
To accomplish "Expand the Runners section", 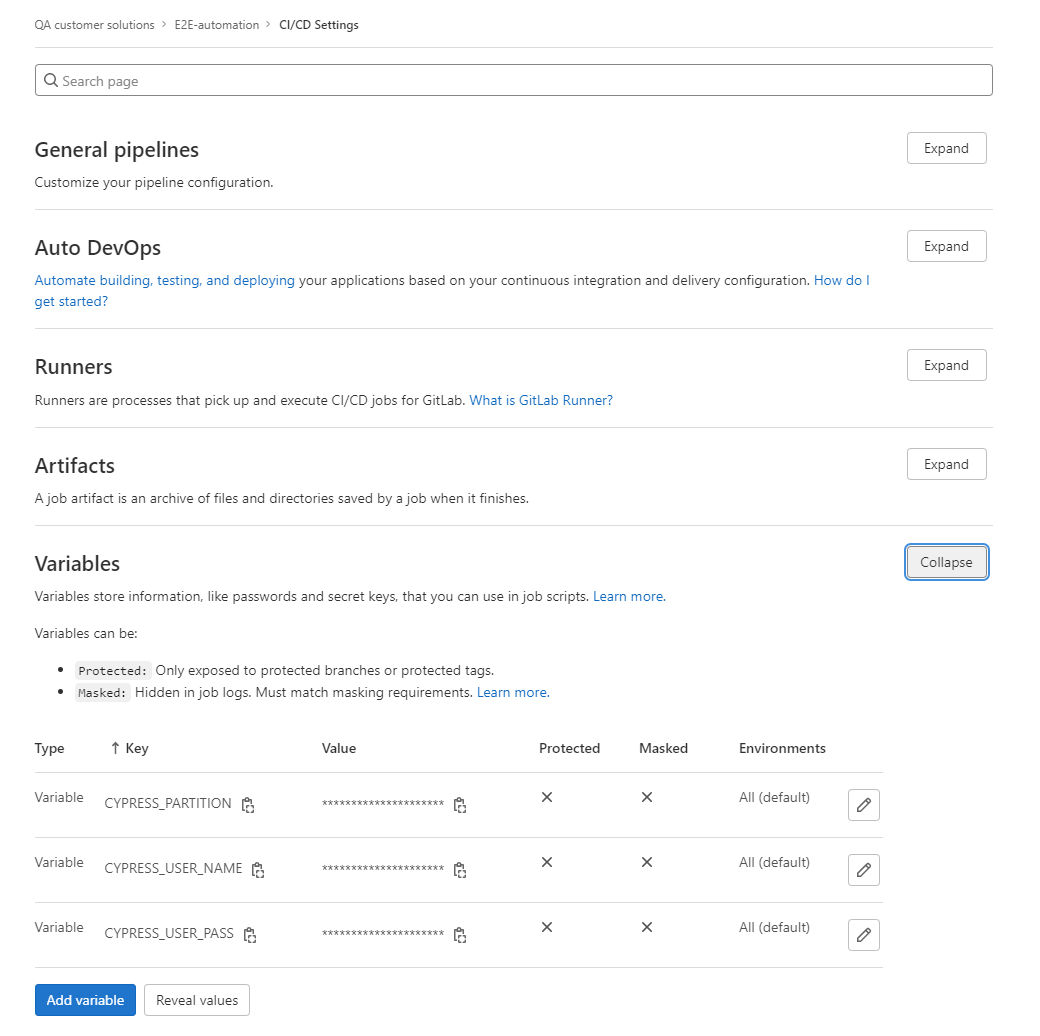I will [x=946, y=365].
